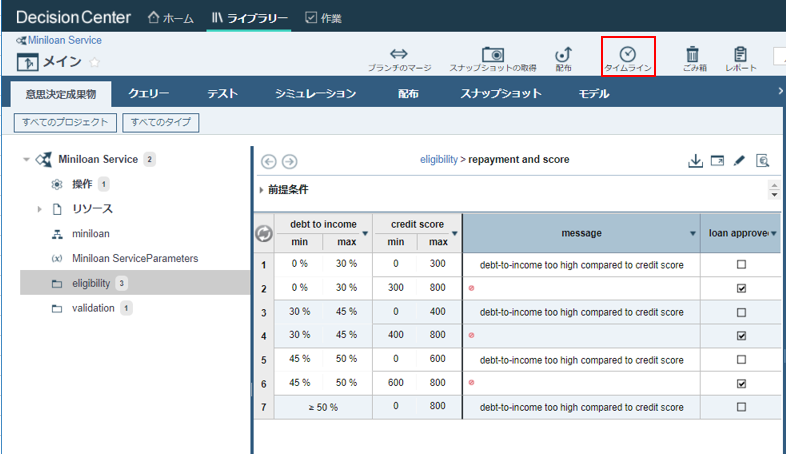The image size is (786, 454).
Task: Click the ruleflow icon beside miniloan
Action: [57, 234]
